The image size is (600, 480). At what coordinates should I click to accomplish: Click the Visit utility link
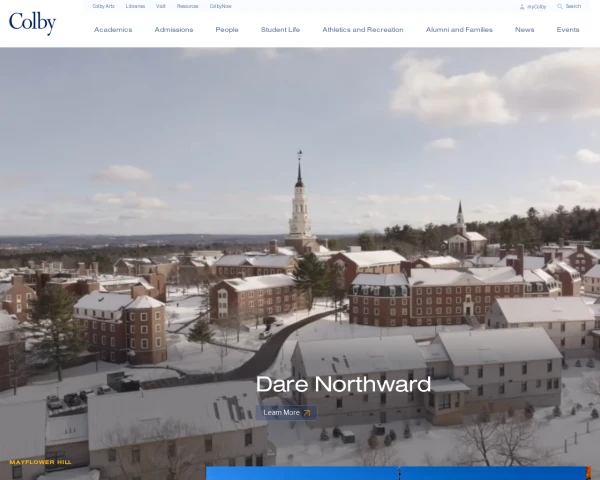[x=161, y=6]
